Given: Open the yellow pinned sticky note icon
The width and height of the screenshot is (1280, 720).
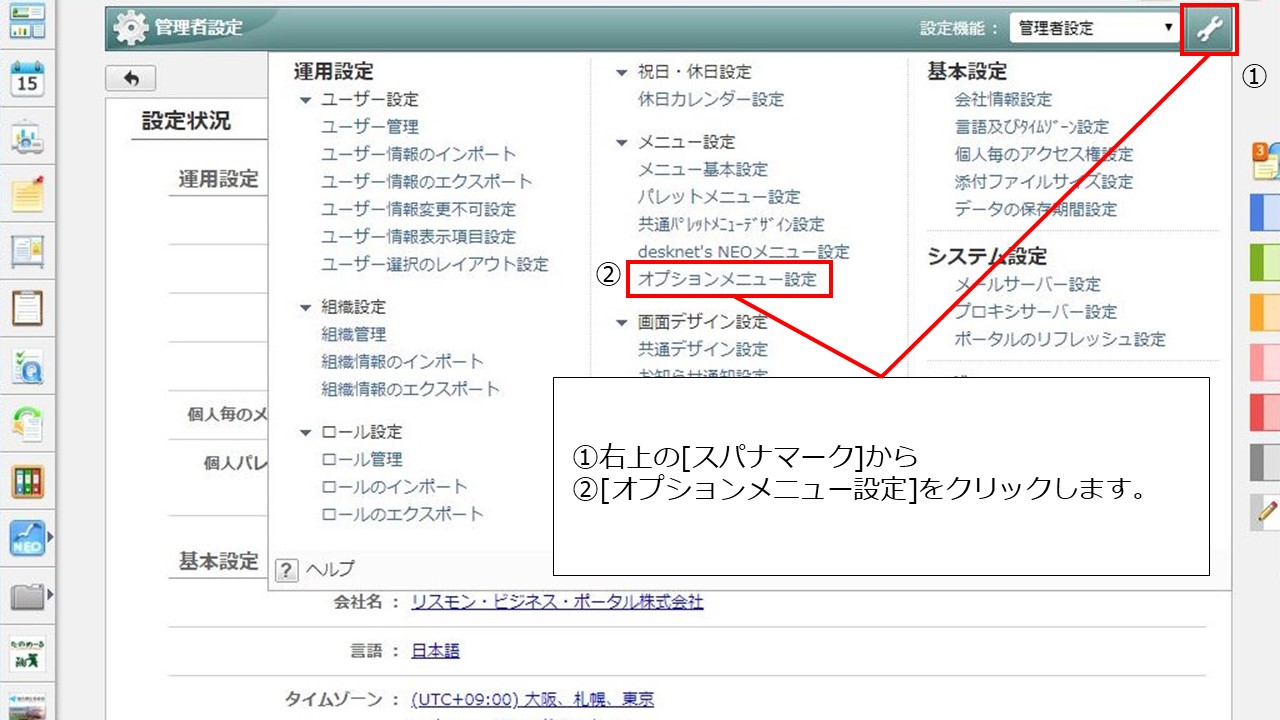Looking at the screenshot, I should click(27, 194).
